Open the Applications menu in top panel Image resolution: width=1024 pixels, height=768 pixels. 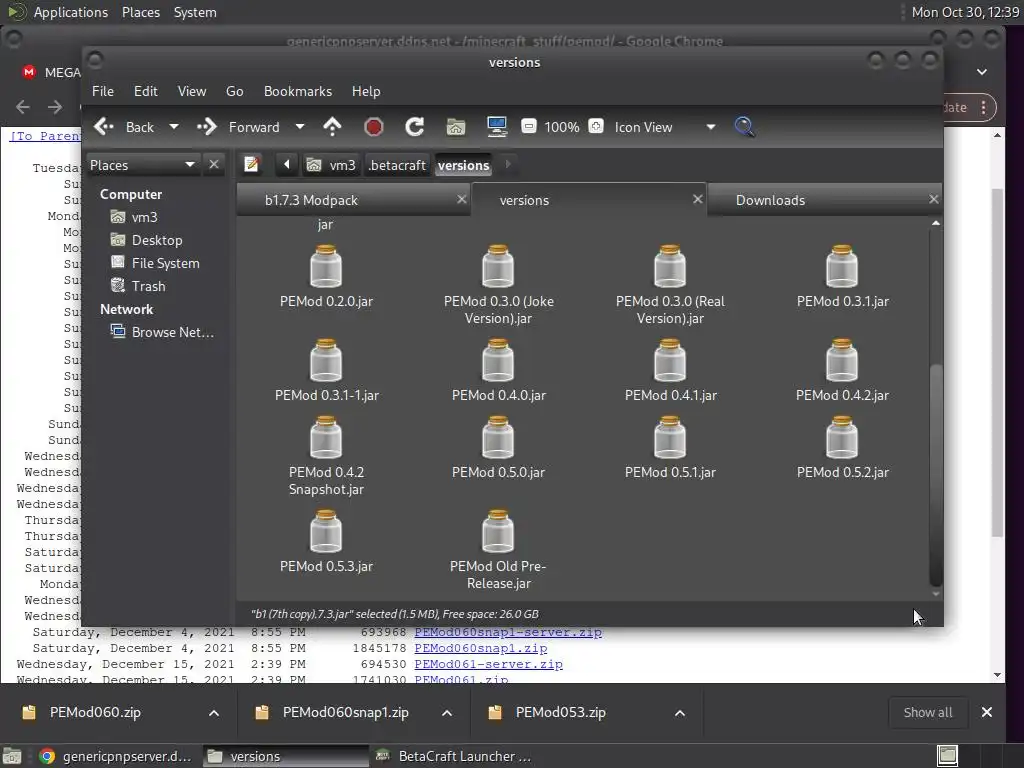[x=71, y=12]
